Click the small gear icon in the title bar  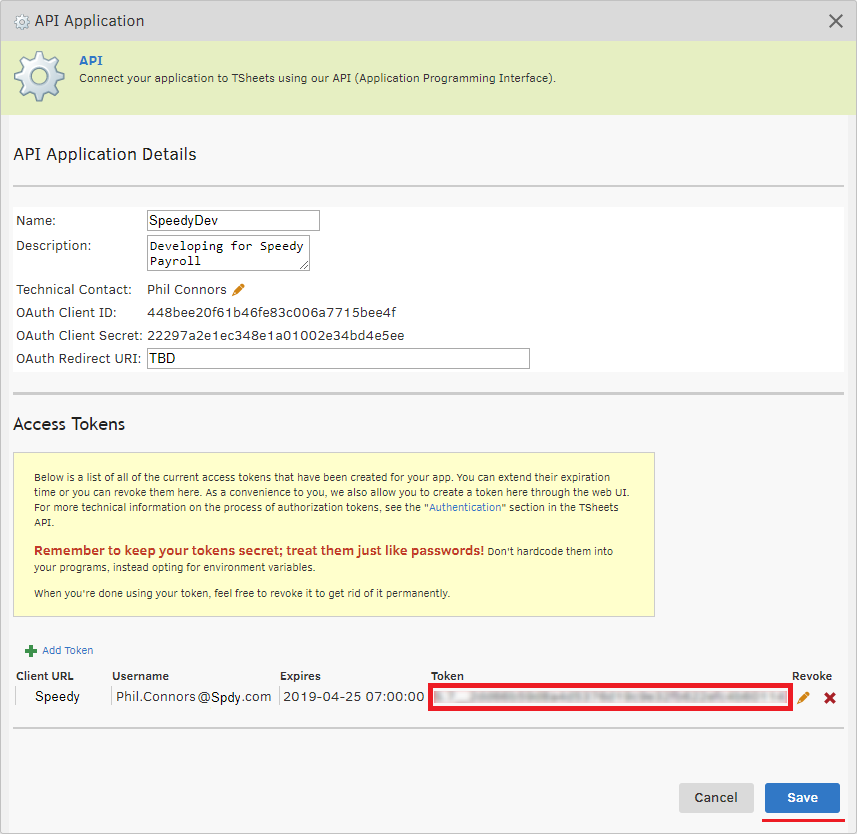click(x=21, y=21)
